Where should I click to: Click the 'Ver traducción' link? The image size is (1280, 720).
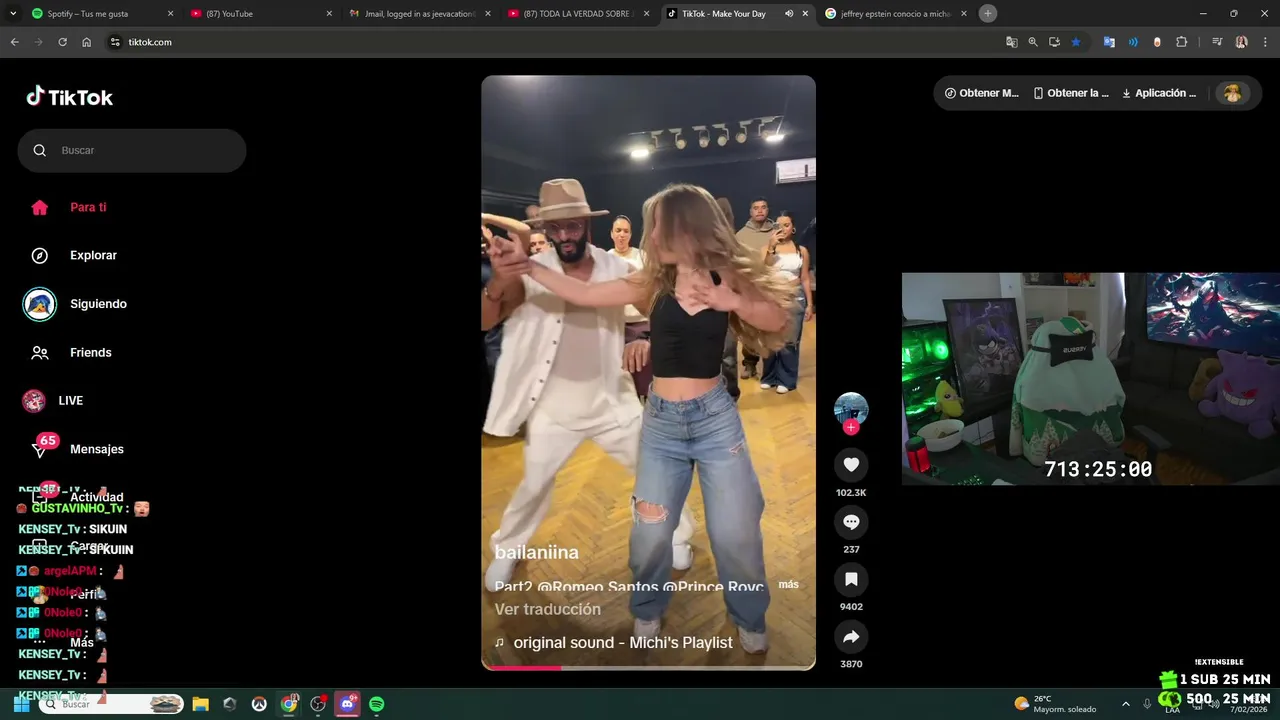pyautogui.click(x=548, y=609)
